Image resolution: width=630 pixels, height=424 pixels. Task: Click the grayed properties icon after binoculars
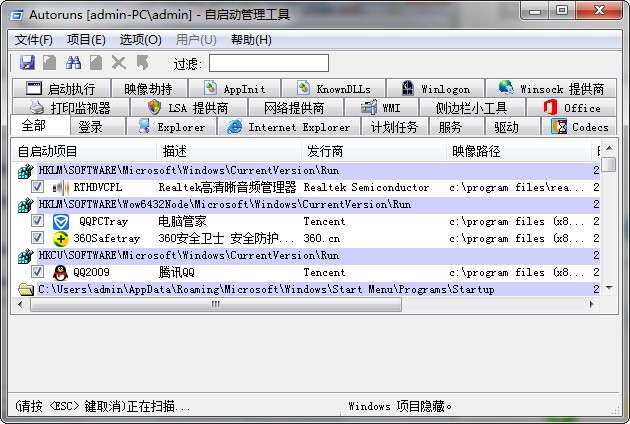coord(96,63)
